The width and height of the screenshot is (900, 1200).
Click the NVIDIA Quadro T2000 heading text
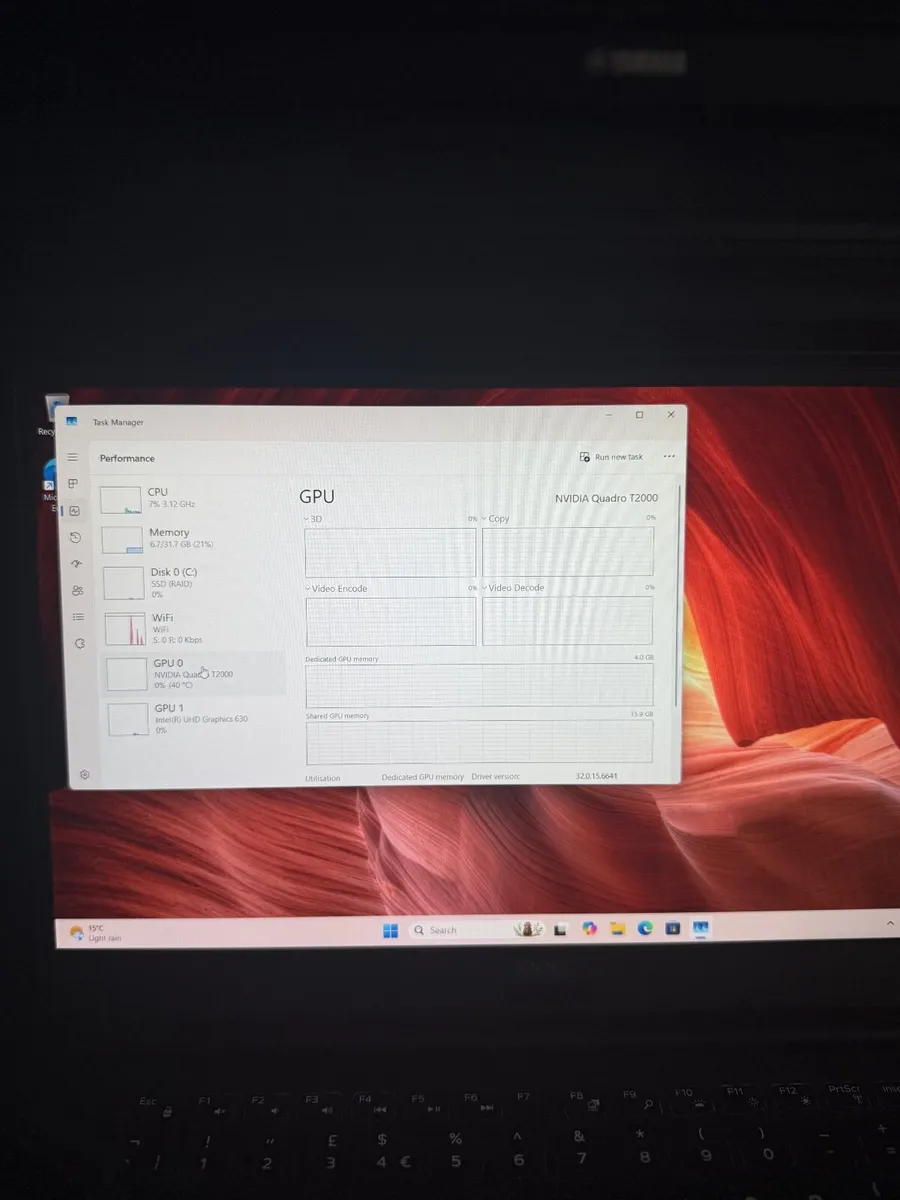606,498
